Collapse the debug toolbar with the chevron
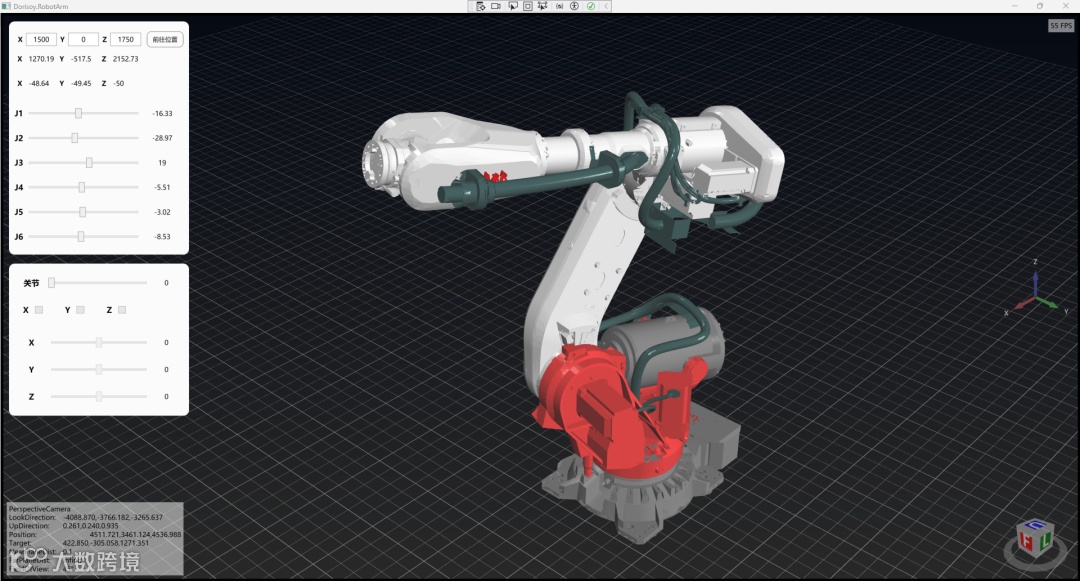Image resolution: width=1080 pixels, height=581 pixels. [x=606, y=6]
